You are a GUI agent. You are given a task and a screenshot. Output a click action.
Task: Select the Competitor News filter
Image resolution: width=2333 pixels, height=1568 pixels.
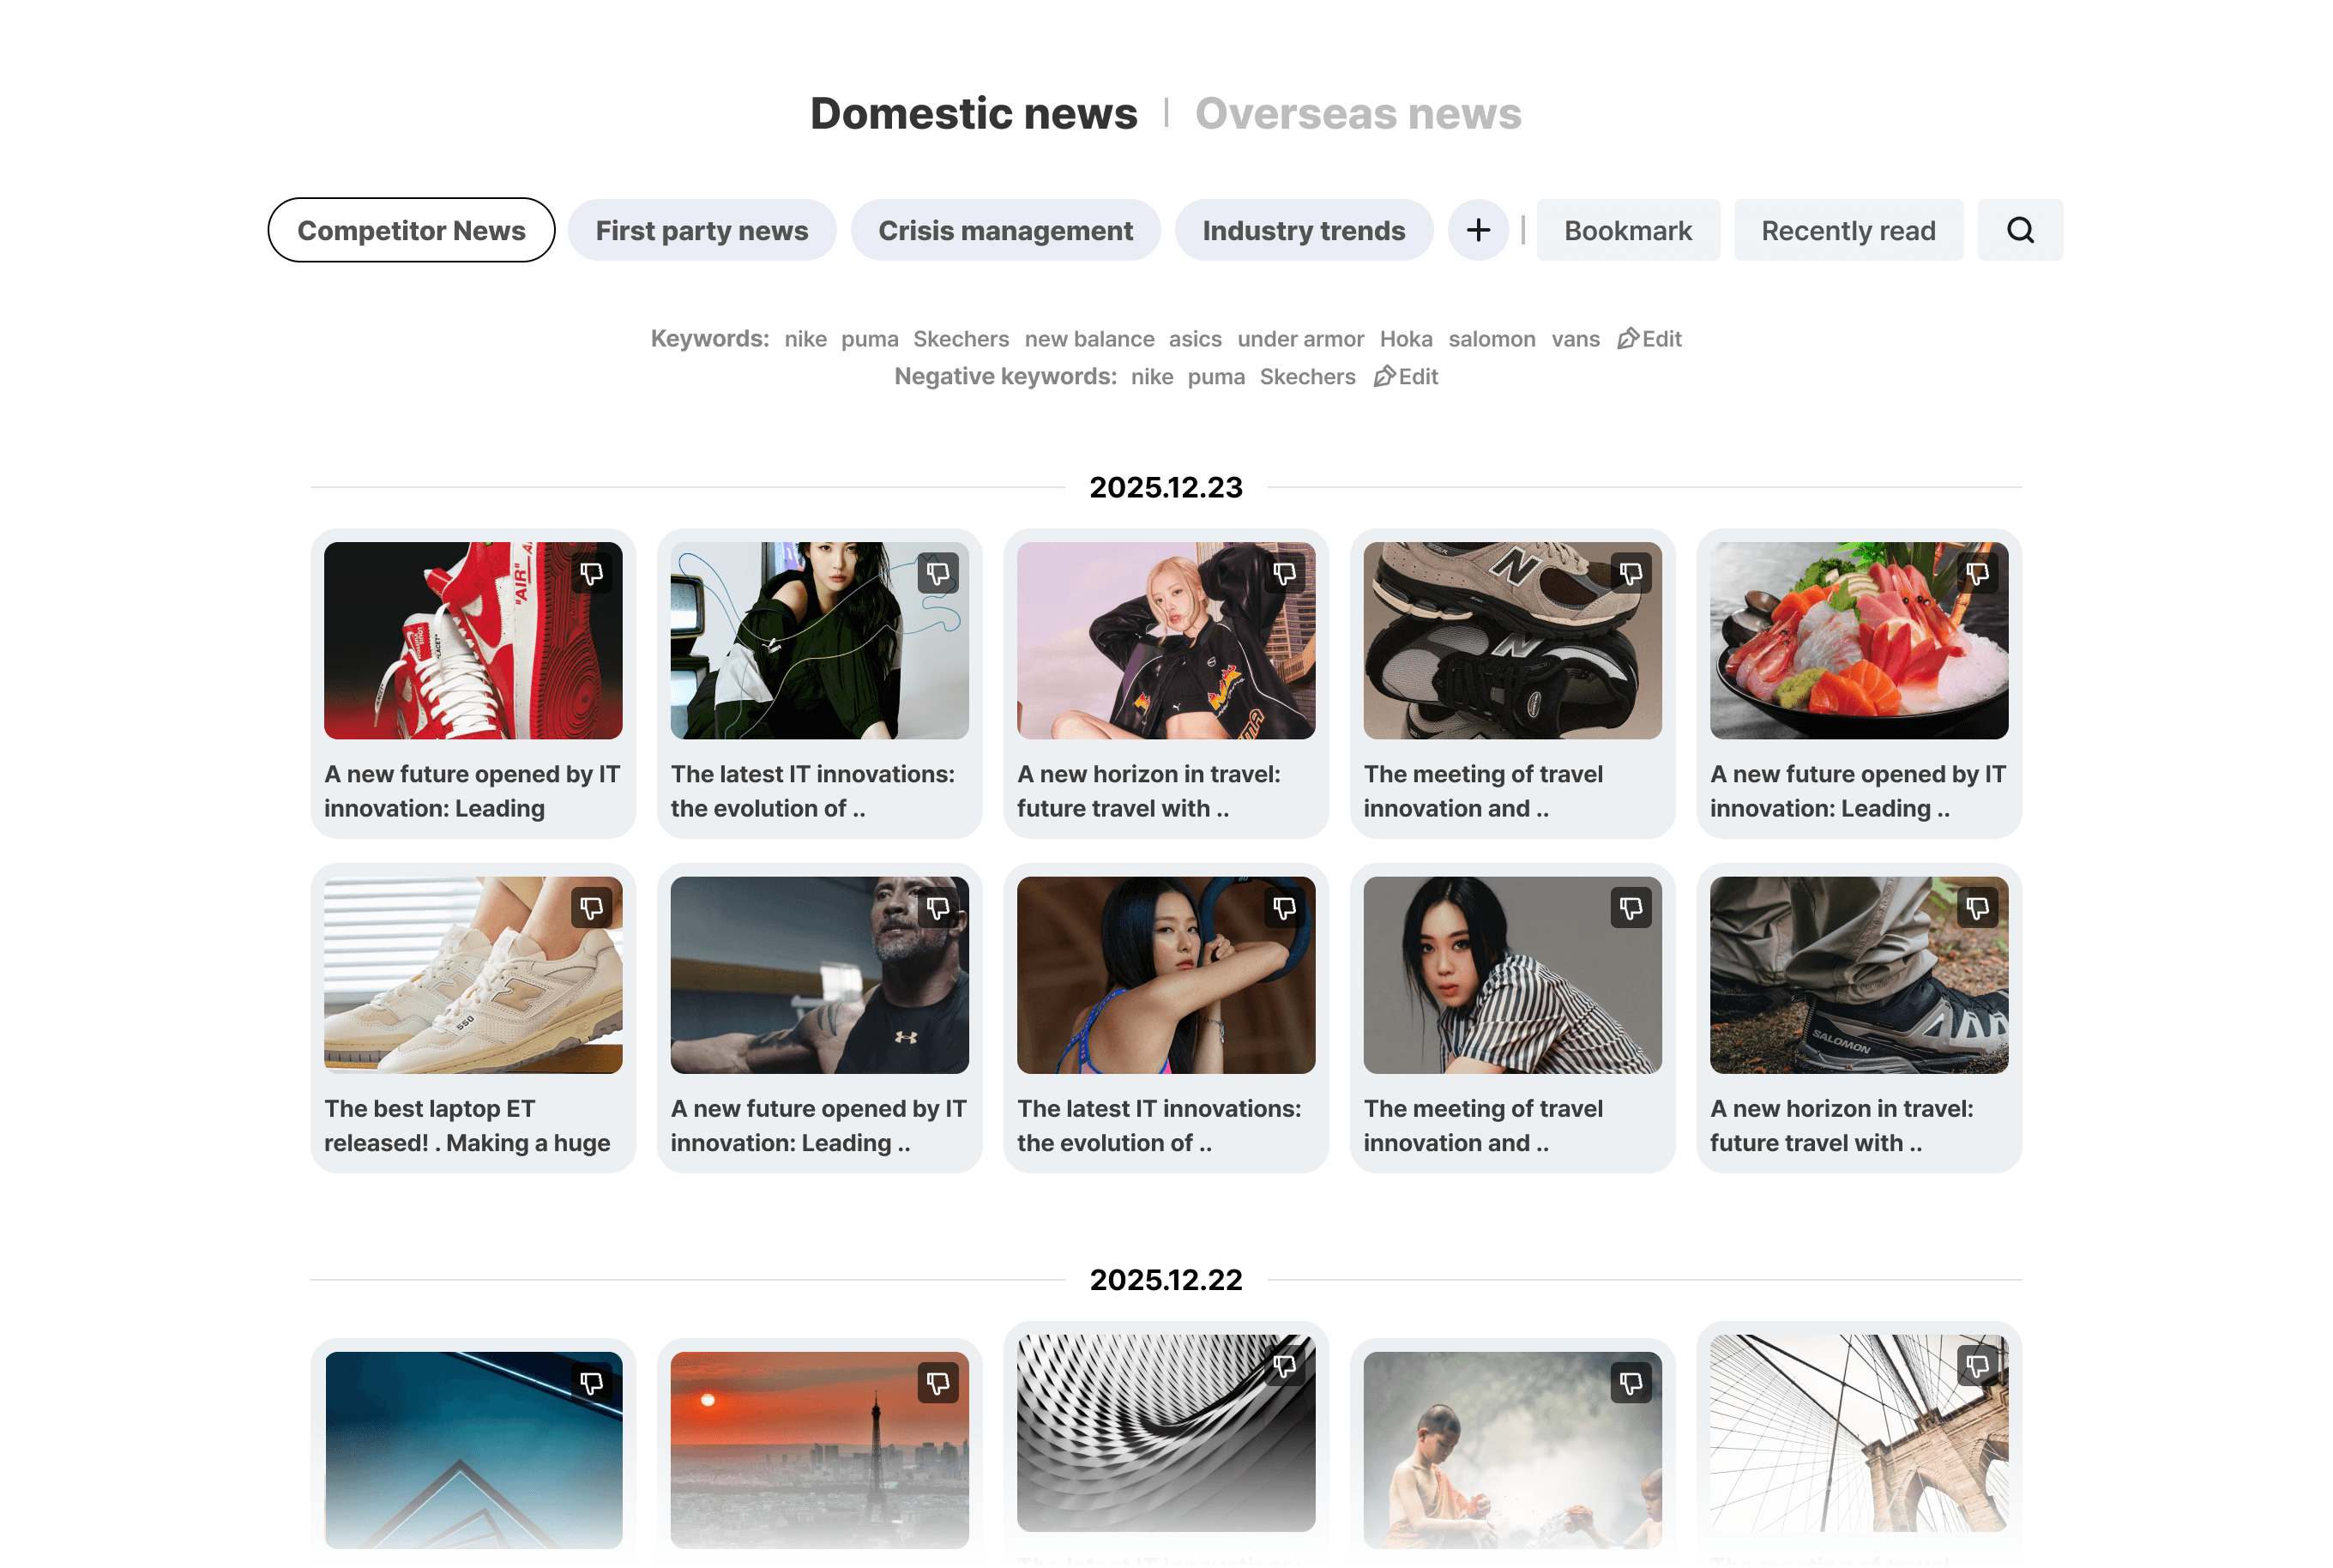pyautogui.click(x=411, y=230)
